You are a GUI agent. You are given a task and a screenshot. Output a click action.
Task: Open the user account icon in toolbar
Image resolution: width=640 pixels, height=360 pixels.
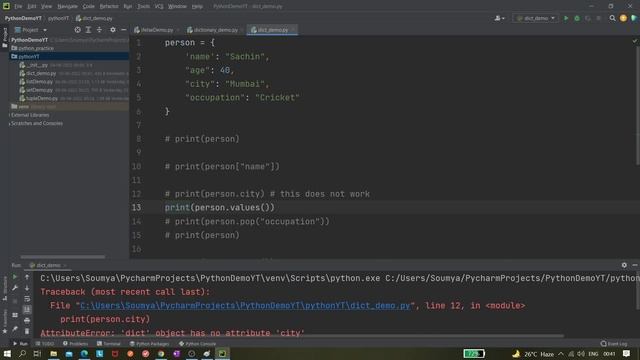click(x=500, y=18)
